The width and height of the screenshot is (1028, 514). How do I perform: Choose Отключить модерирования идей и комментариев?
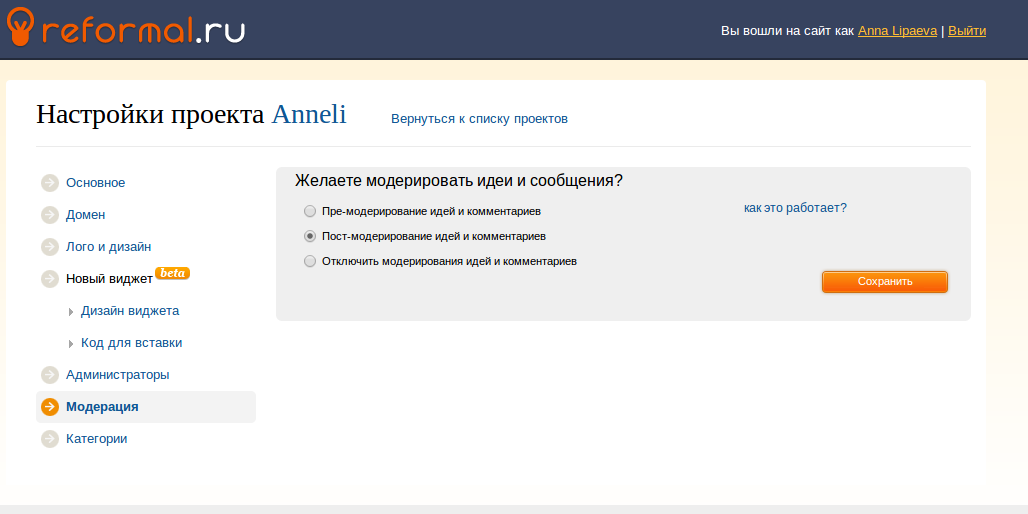310,261
